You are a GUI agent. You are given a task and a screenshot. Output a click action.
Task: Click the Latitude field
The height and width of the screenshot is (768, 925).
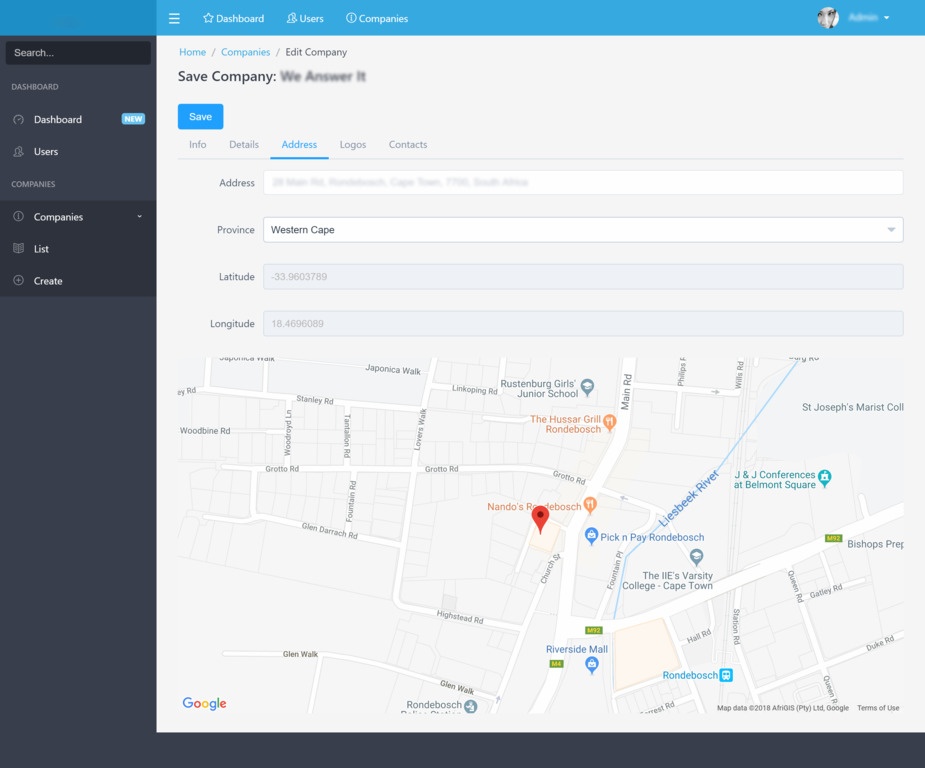583,277
